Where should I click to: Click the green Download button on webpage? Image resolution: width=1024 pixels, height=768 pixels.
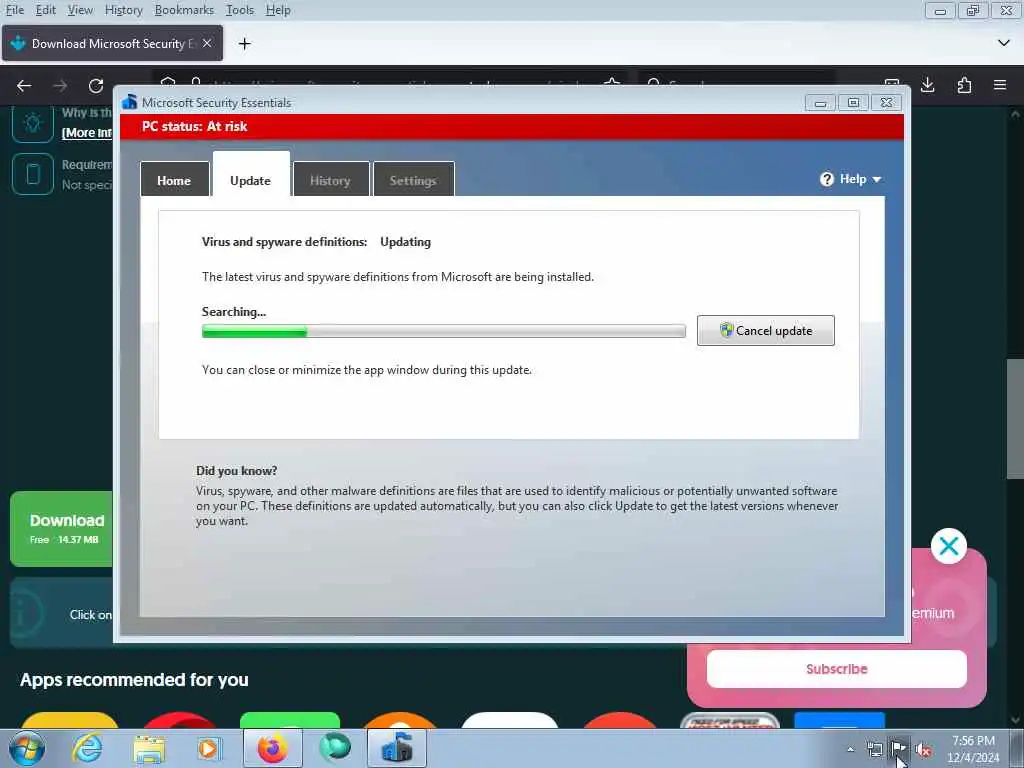click(x=61, y=529)
